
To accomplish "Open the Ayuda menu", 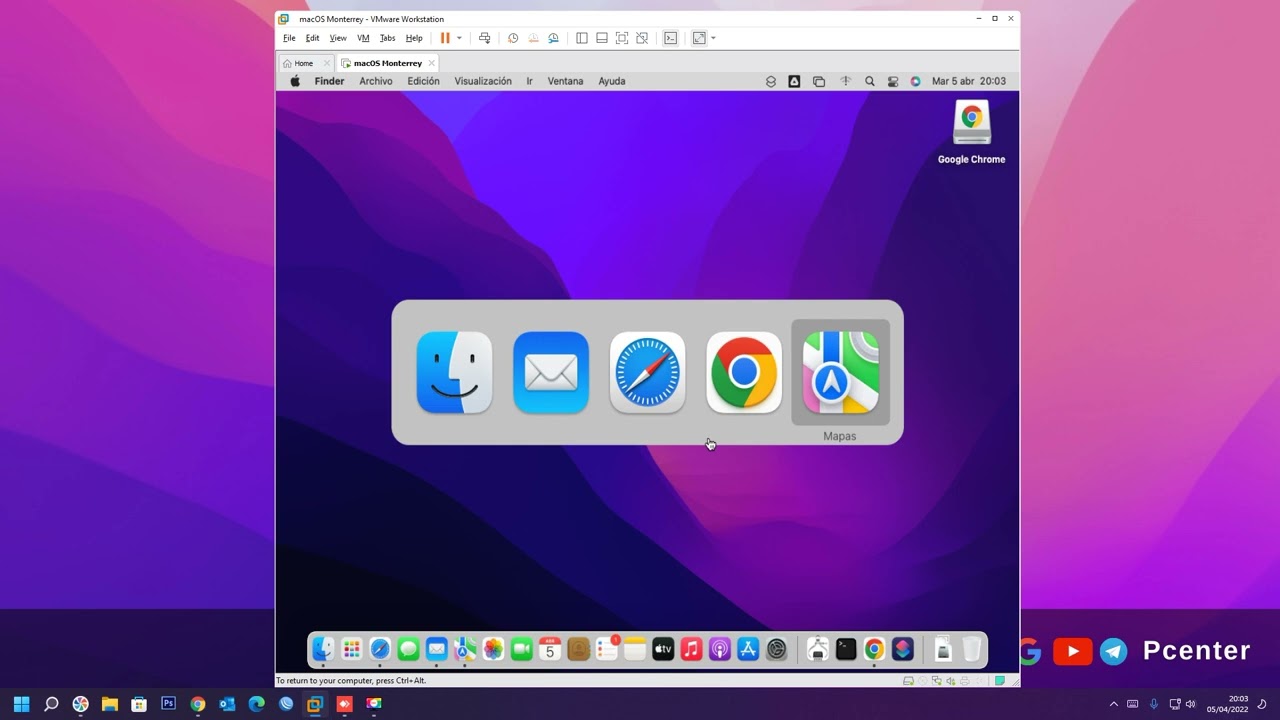I will click(612, 81).
